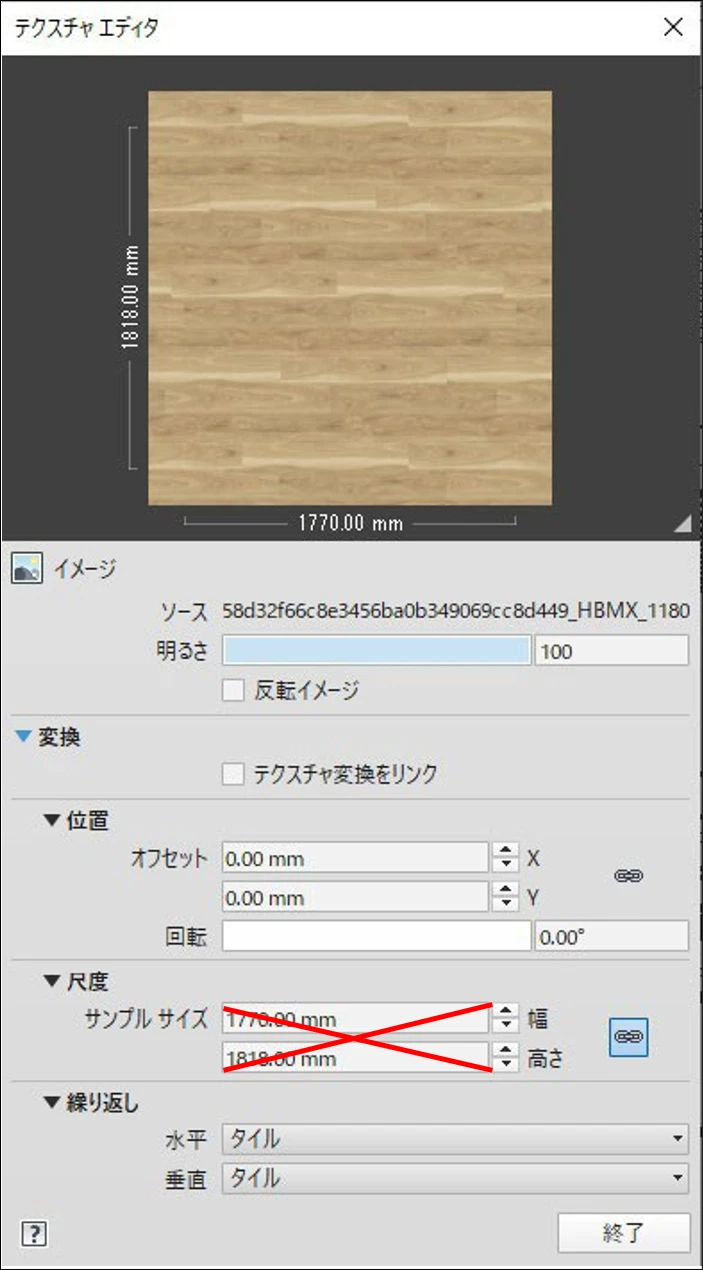Click the source file name link
The height and width of the screenshot is (1270, 703).
[x=456, y=610]
